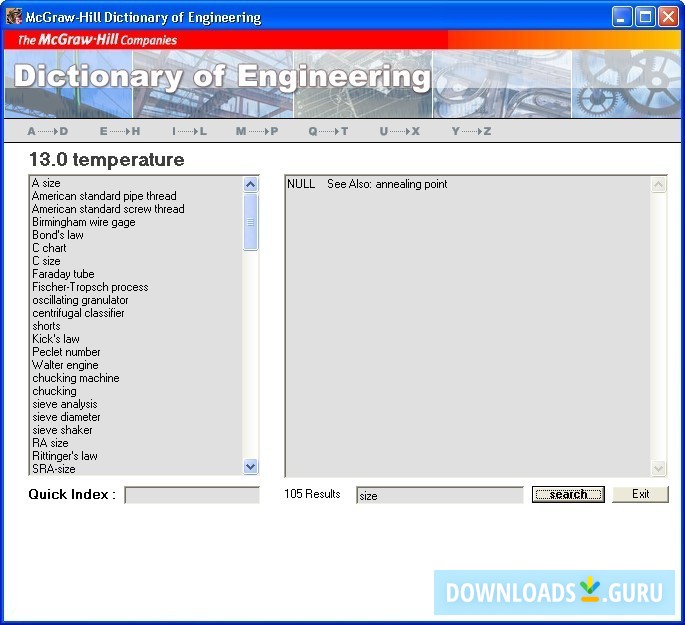Select 'Kick's law' entry

pos(55,339)
